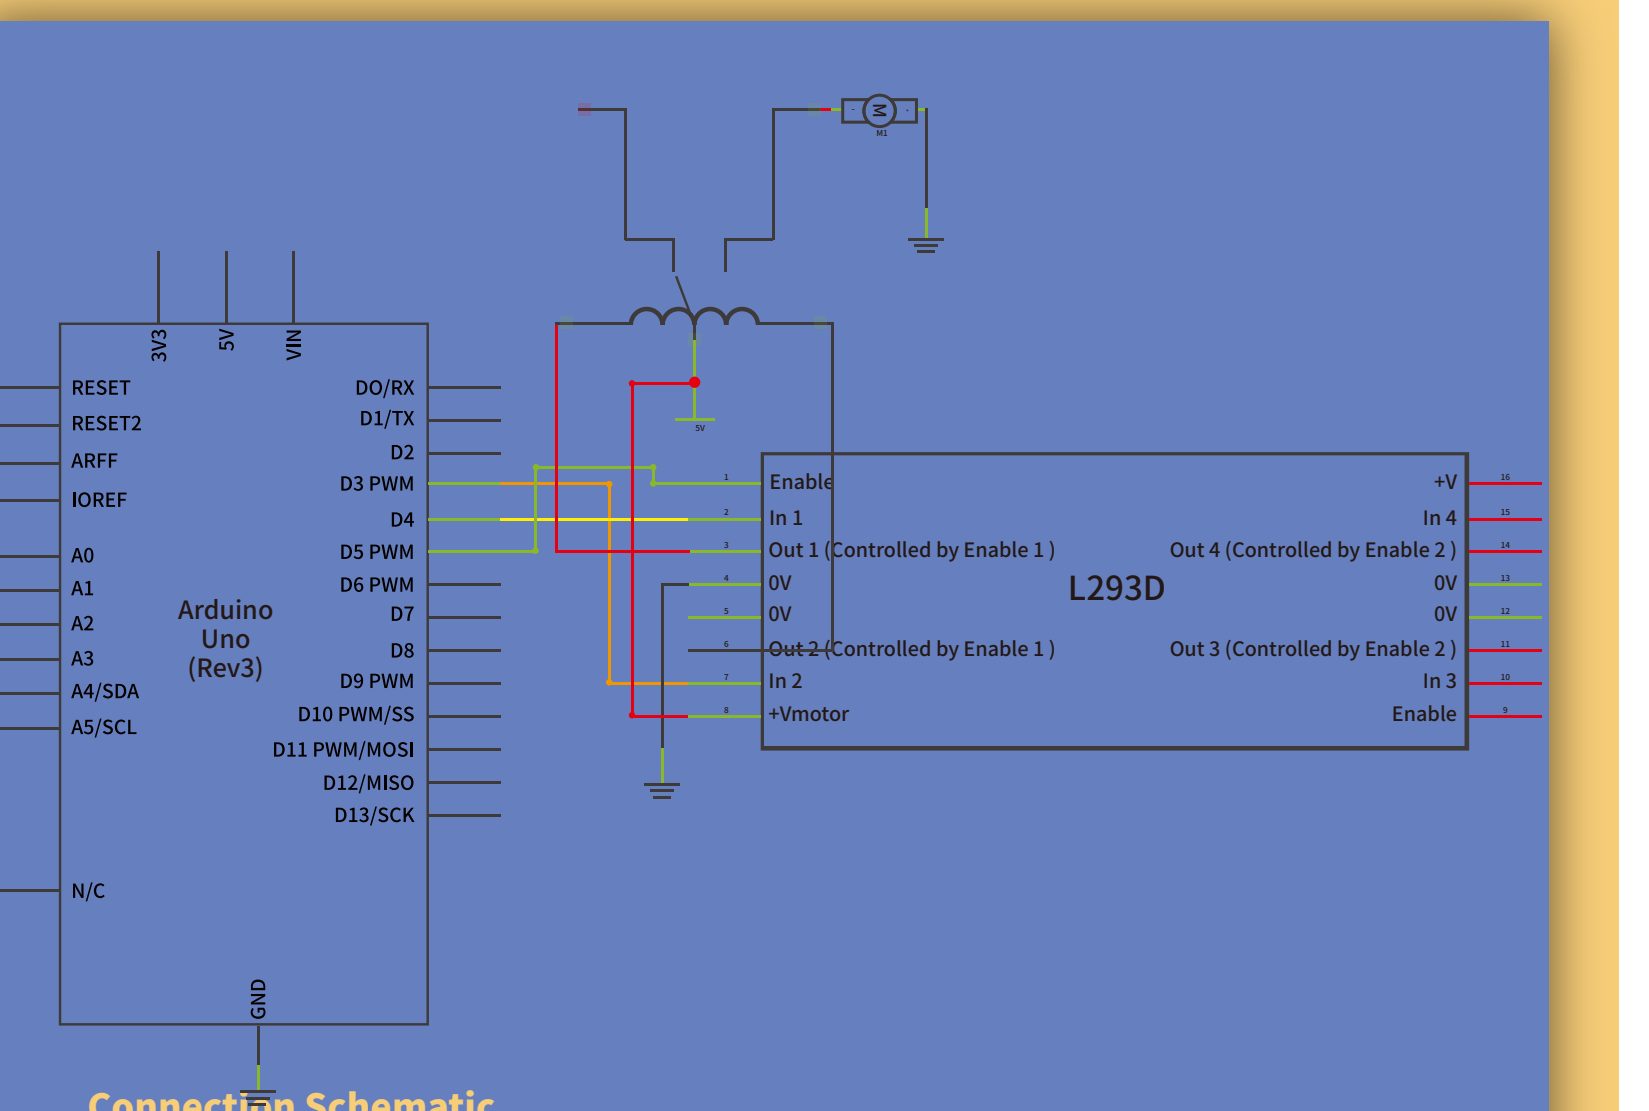This screenshot has width=1649, height=1111.
Task: Select the D12/MISO pin label
Action: click(368, 783)
